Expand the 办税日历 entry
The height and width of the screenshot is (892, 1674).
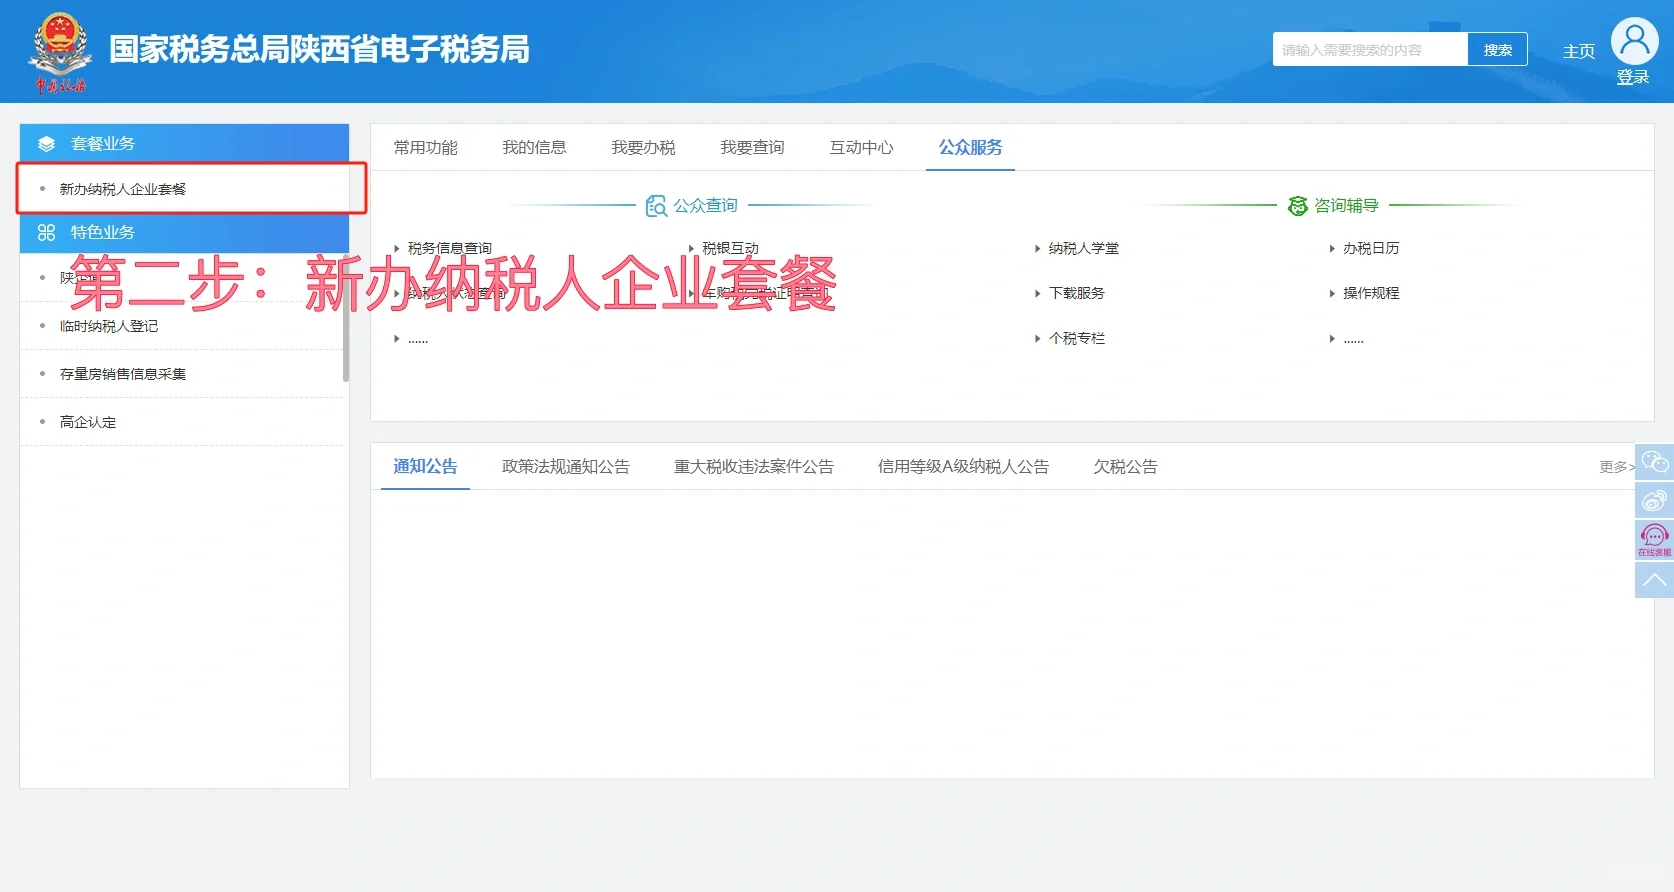[x=1370, y=248]
